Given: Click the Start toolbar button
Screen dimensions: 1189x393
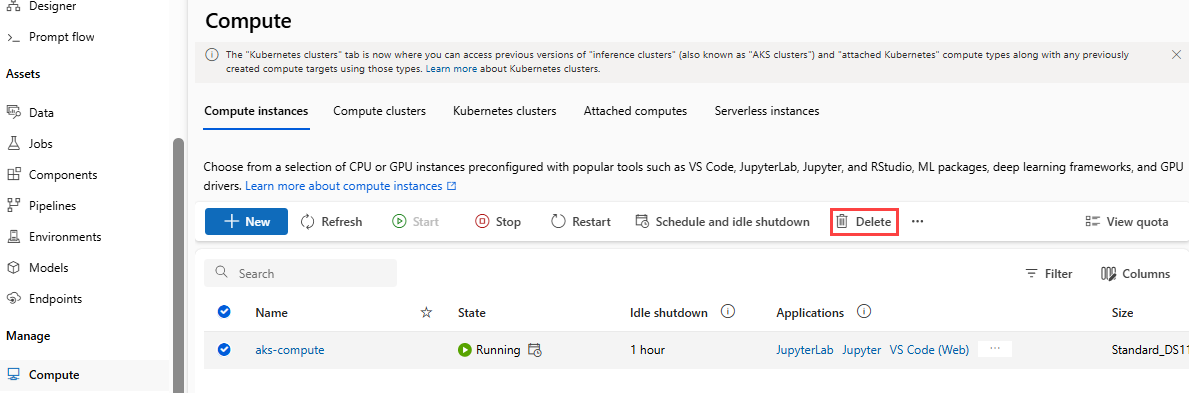Looking at the screenshot, I should (416, 222).
